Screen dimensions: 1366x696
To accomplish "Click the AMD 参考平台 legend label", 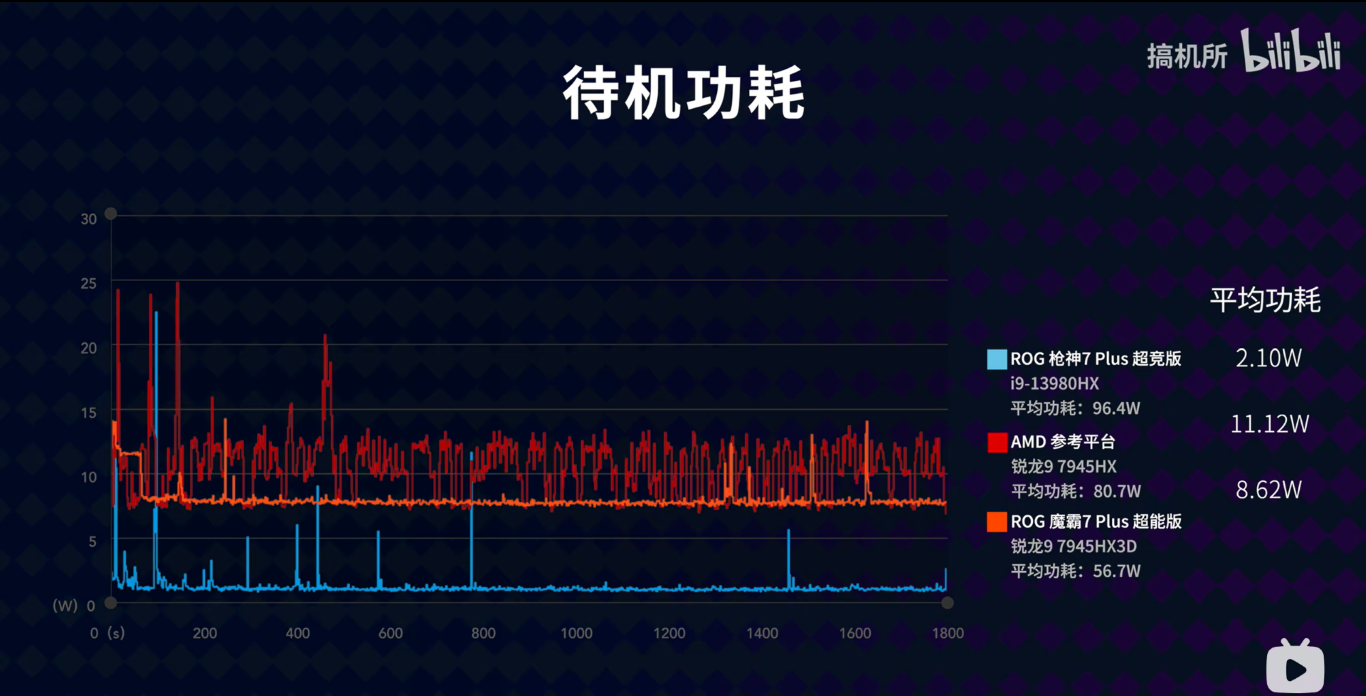I will pos(1062,442).
